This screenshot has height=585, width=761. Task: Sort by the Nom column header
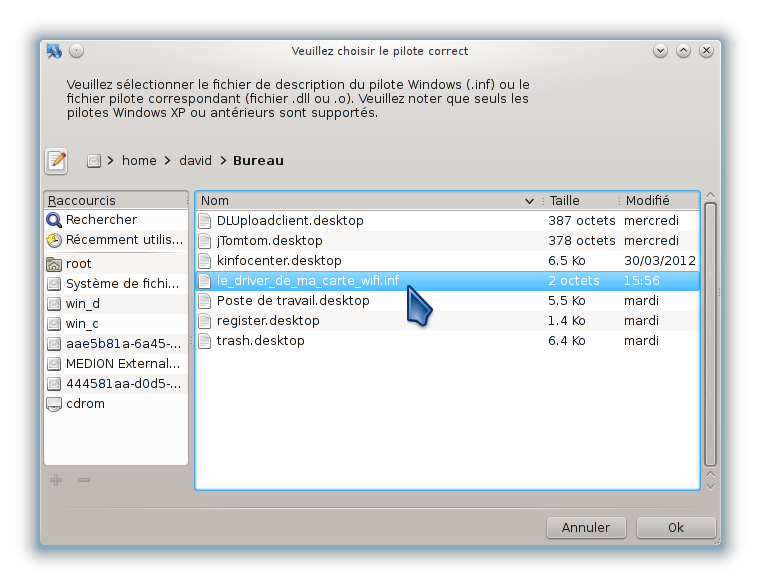(x=369, y=201)
